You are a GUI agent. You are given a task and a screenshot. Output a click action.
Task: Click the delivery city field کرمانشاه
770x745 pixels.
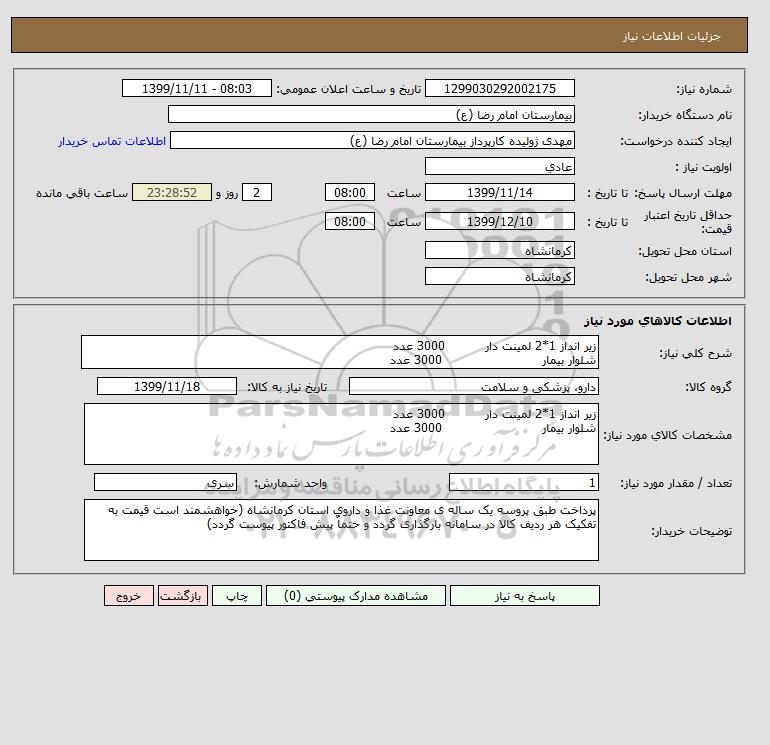point(499,276)
